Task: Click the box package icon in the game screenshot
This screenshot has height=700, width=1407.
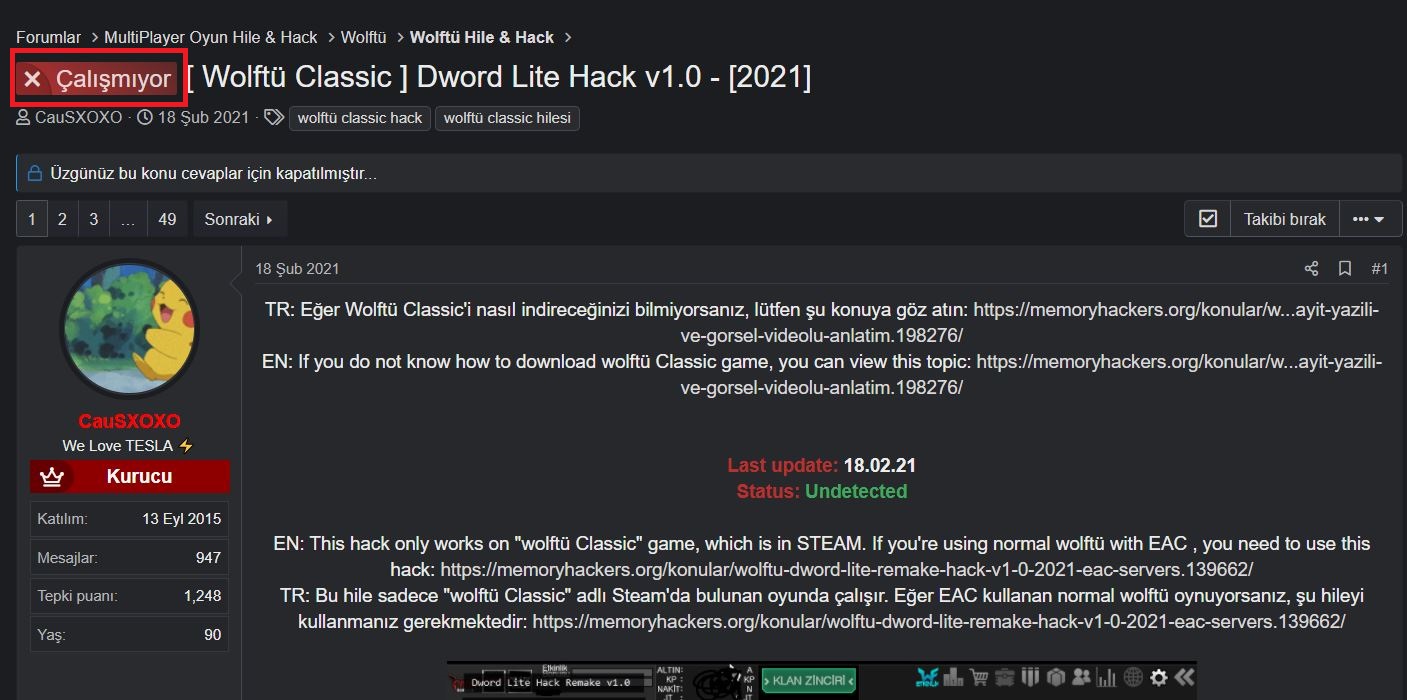Action: (1056, 678)
